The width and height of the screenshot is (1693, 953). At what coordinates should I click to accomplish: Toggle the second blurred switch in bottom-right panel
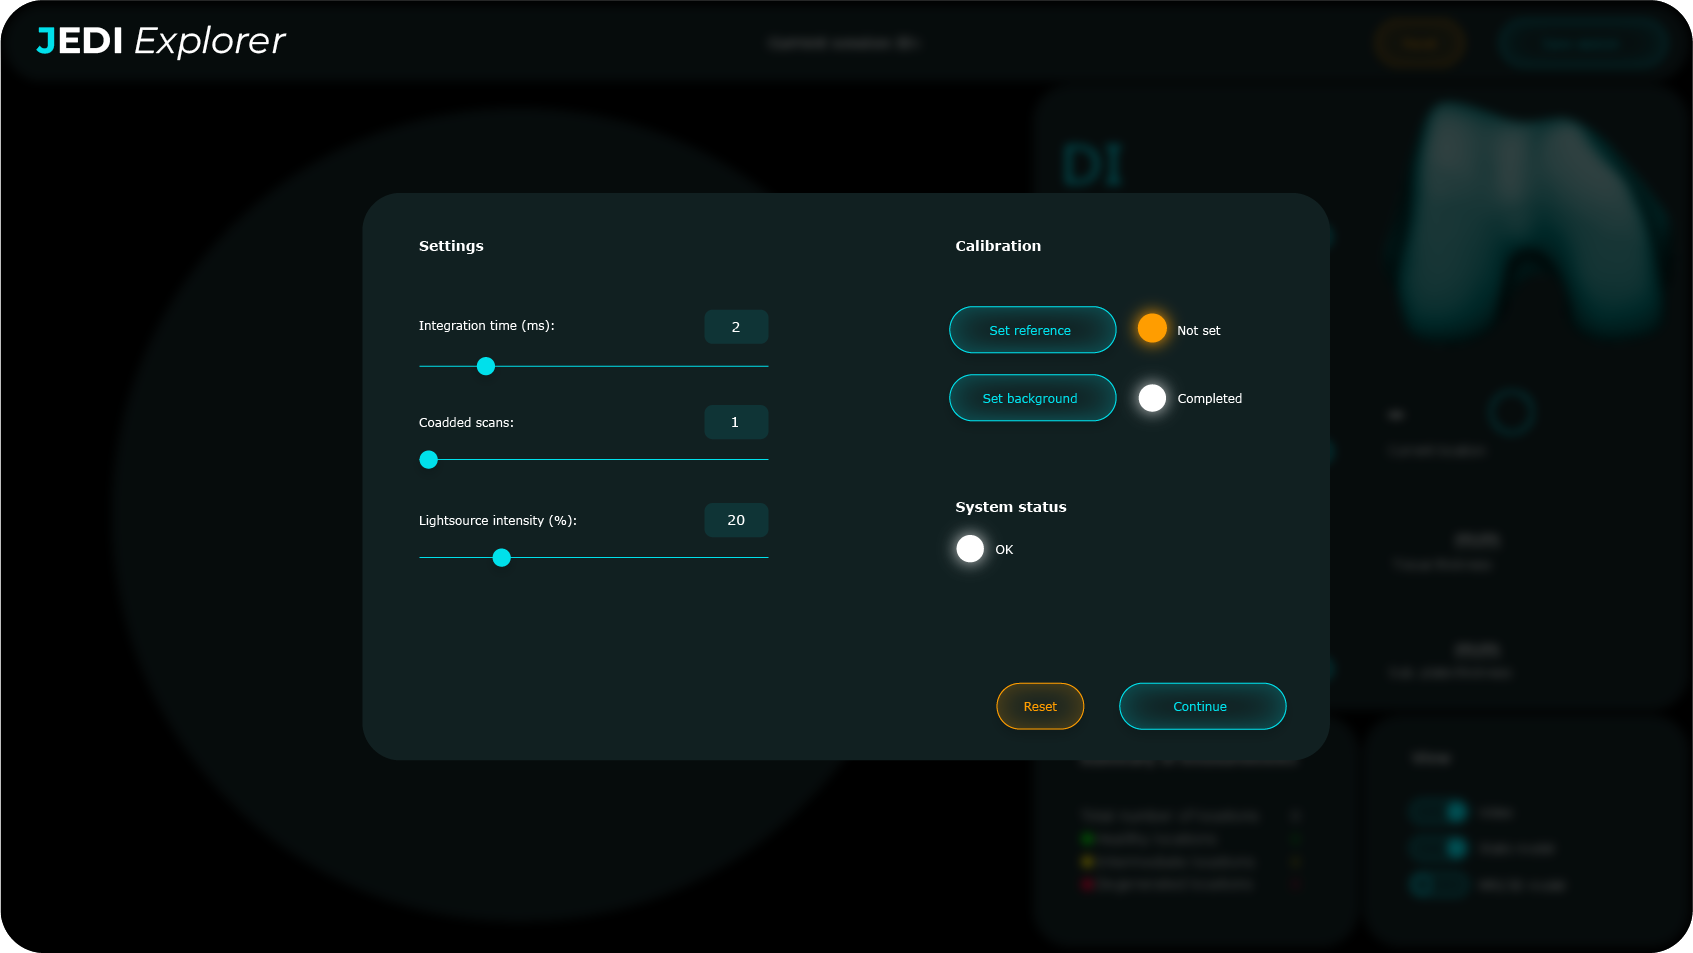1440,848
